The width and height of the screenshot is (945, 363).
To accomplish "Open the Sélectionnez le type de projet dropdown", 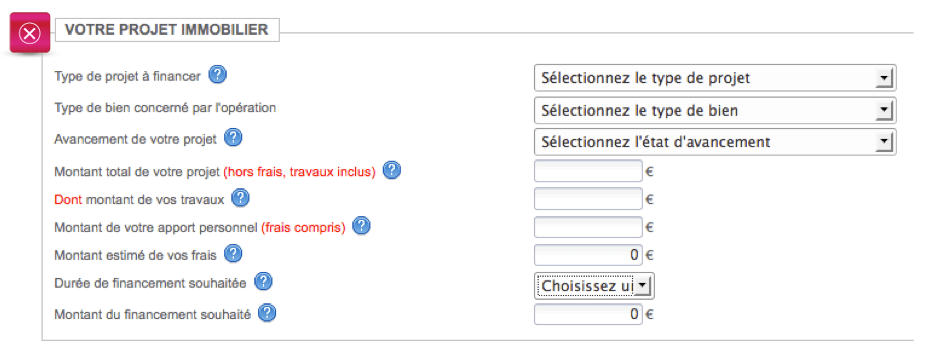I will tap(715, 78).
